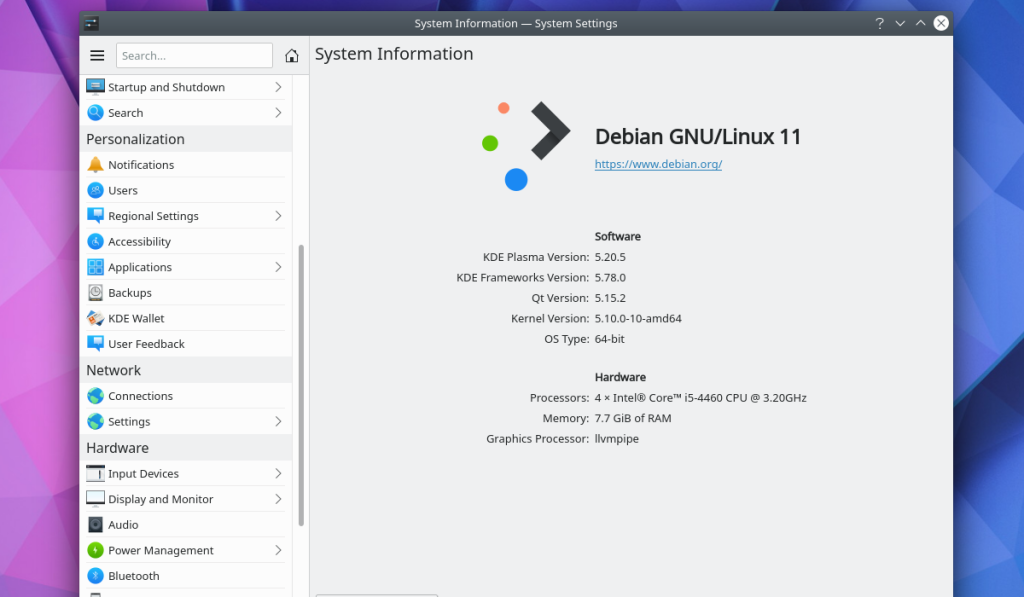Click the "64-bit" OS type value

[x=609, y=338]
